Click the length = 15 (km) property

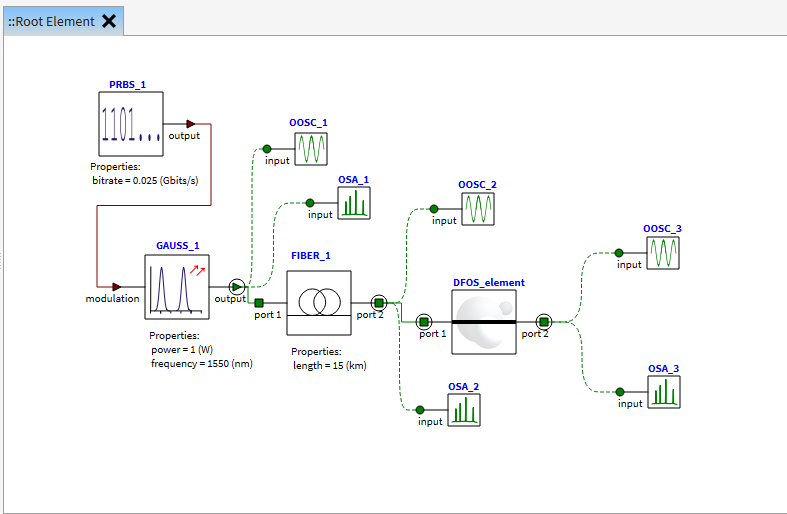tap(330, 365)
